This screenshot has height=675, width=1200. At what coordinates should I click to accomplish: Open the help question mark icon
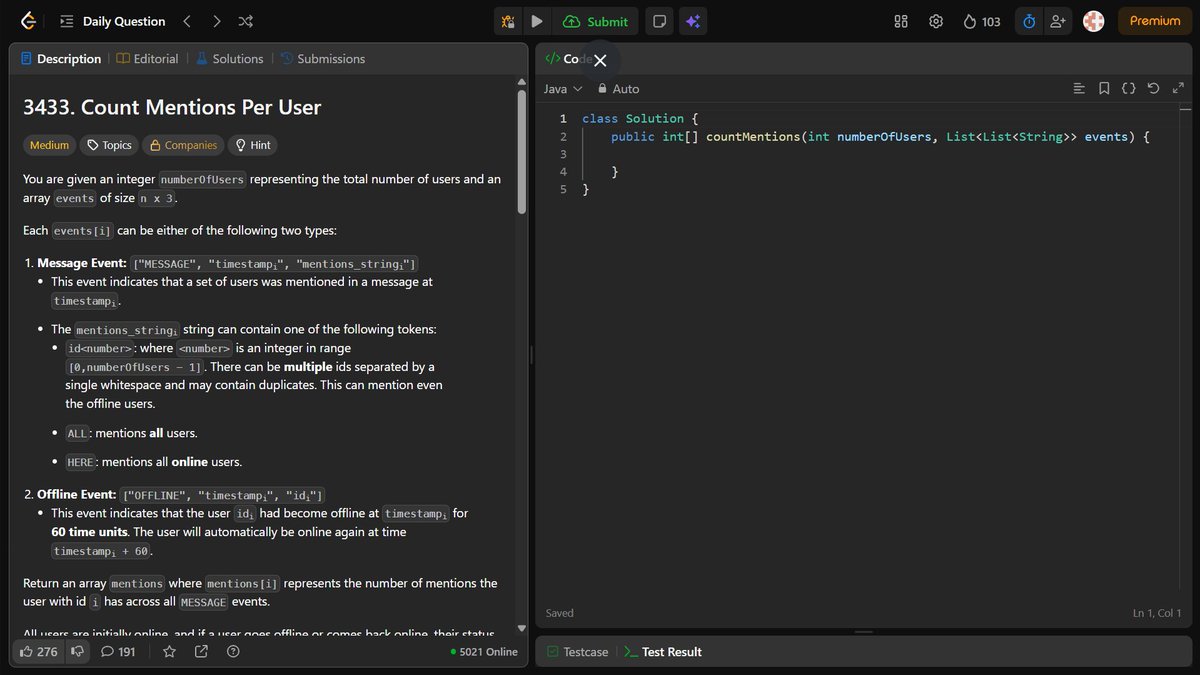[233, 652]
